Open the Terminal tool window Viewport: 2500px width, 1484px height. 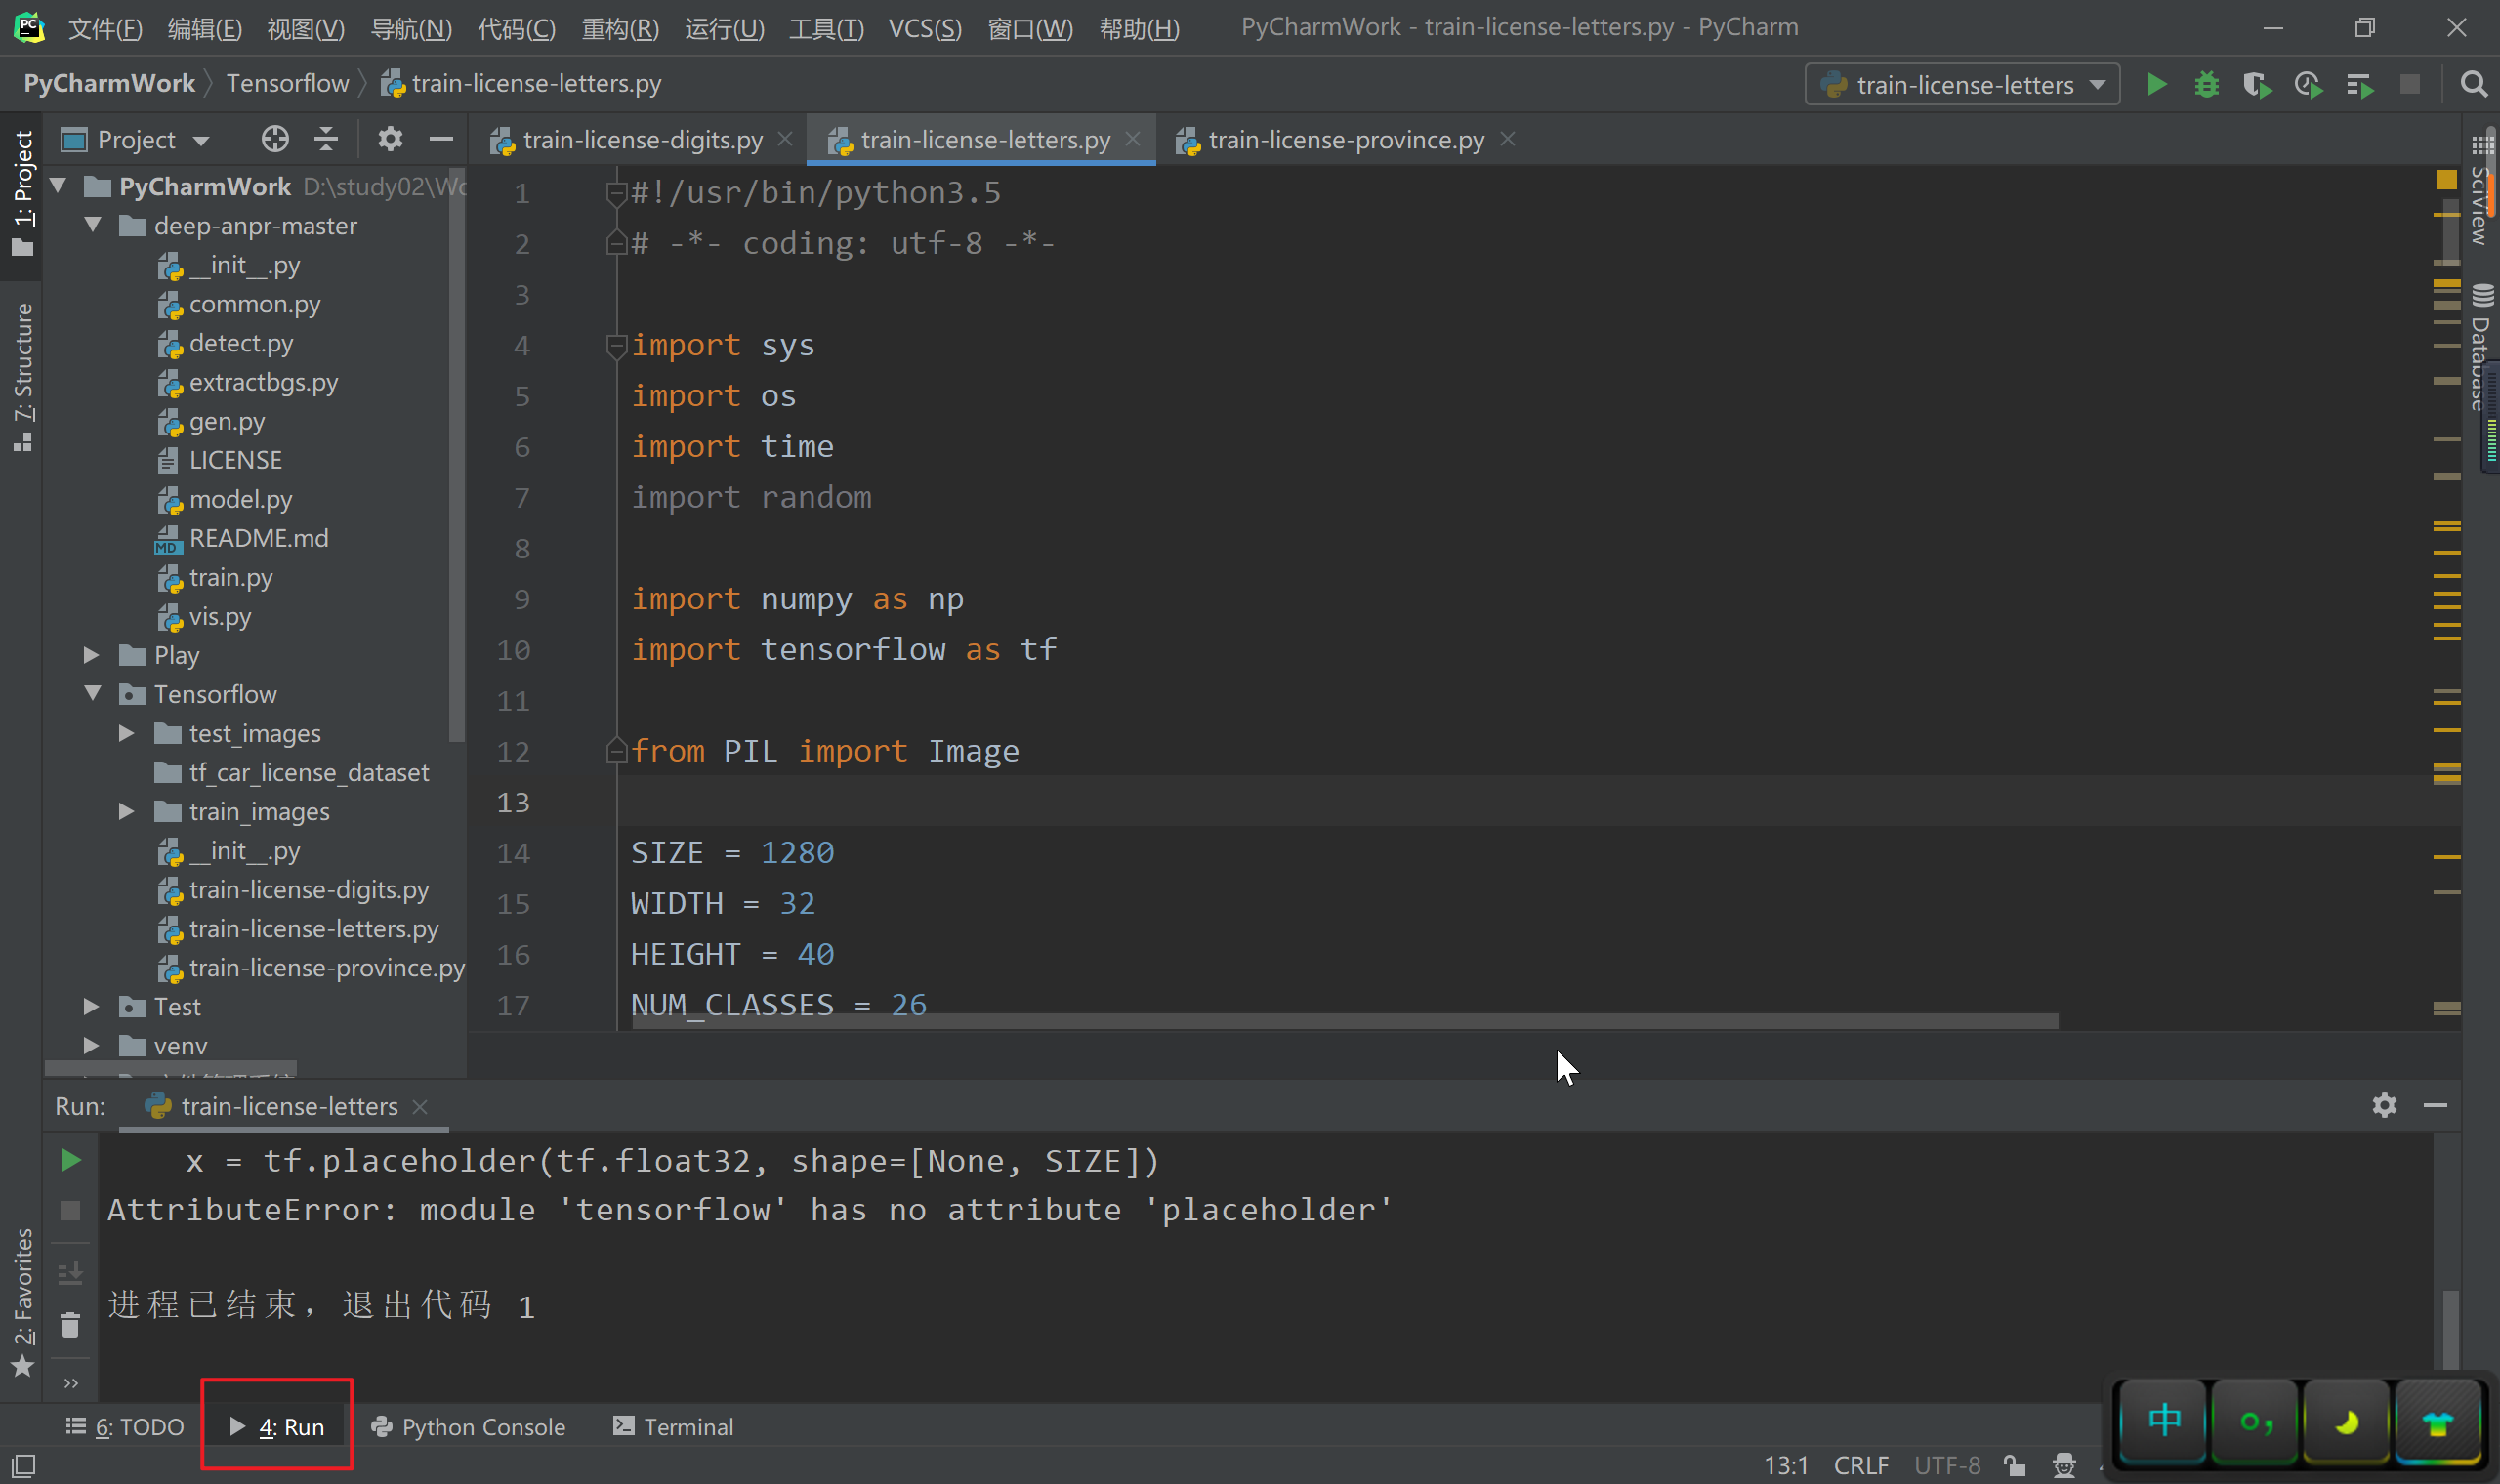[673, 1426]
